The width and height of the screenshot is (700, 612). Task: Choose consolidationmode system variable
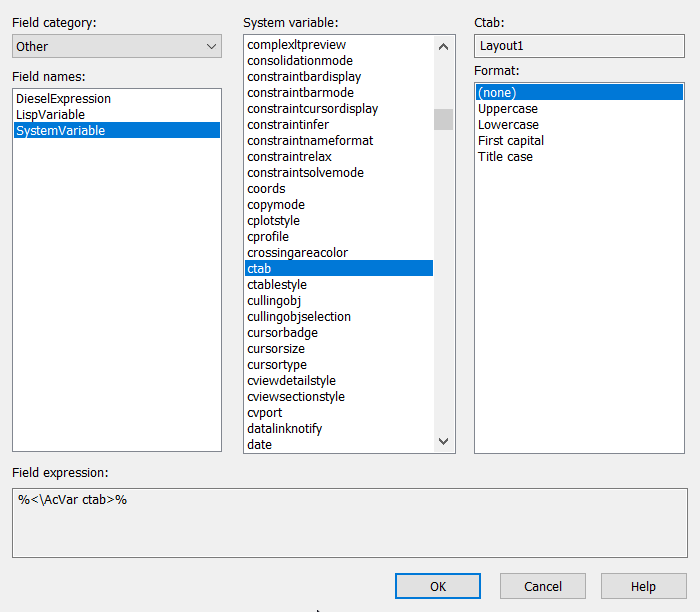click(x=339, y=61)
